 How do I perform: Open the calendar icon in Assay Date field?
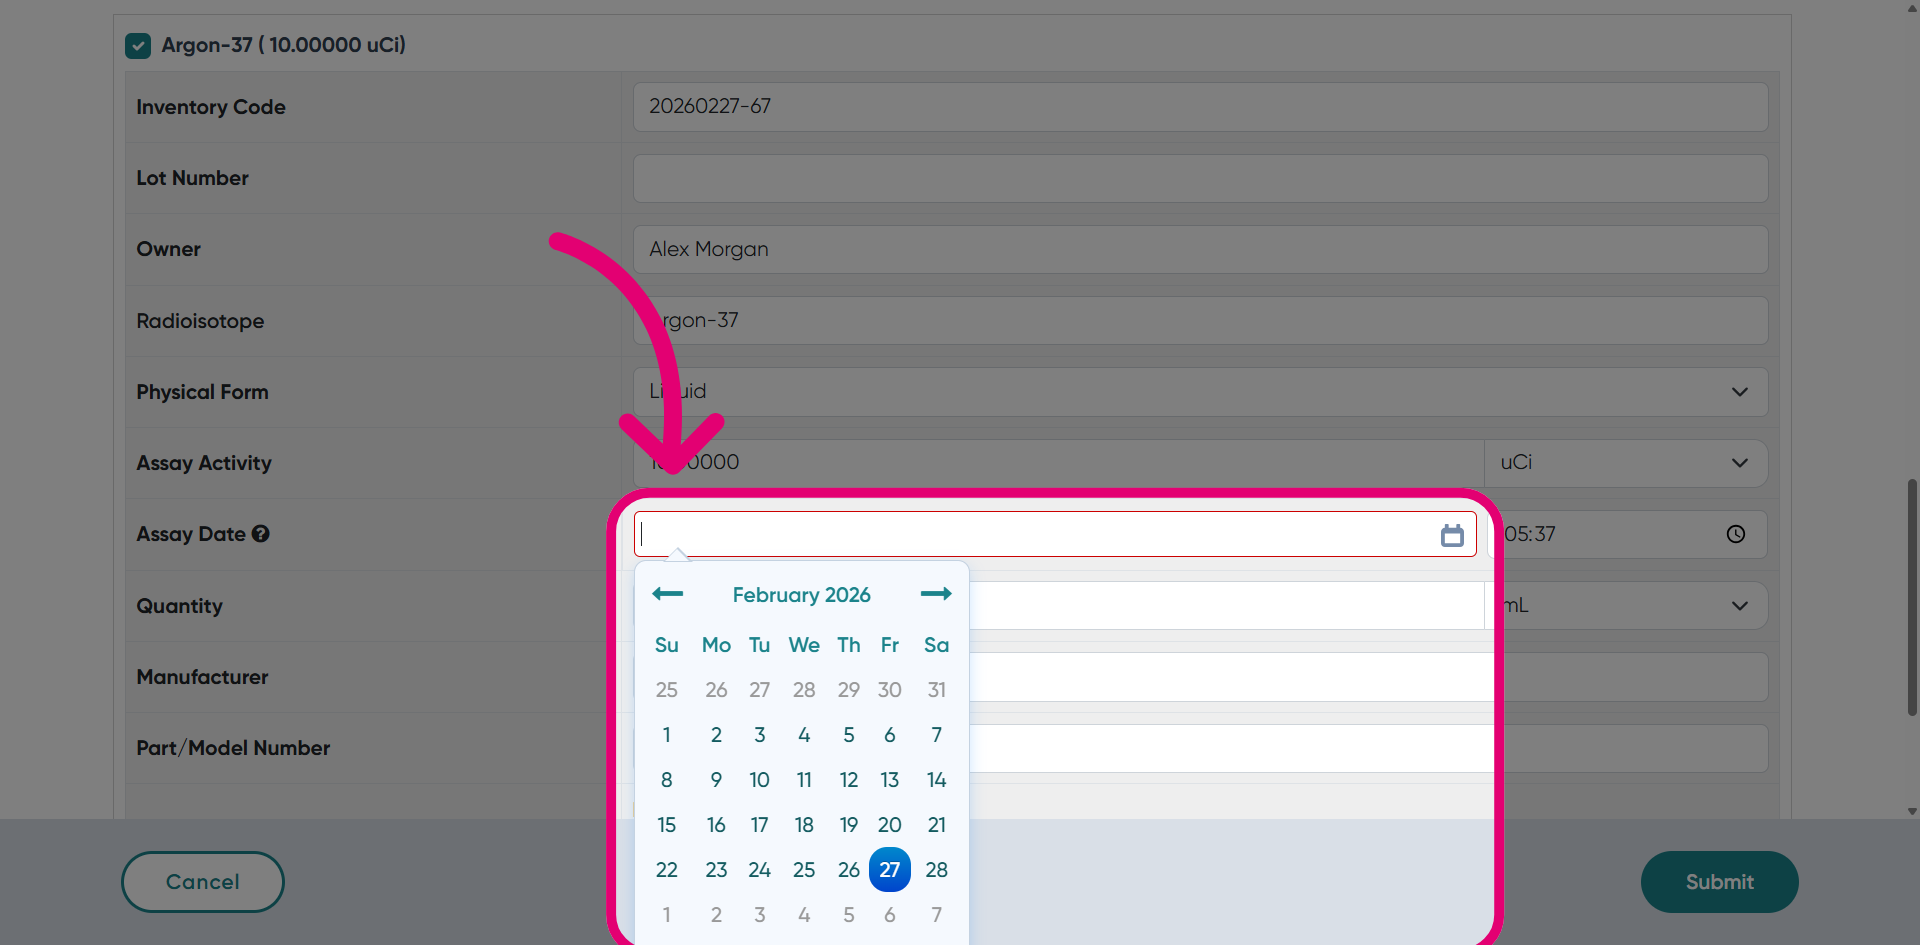1452,535
